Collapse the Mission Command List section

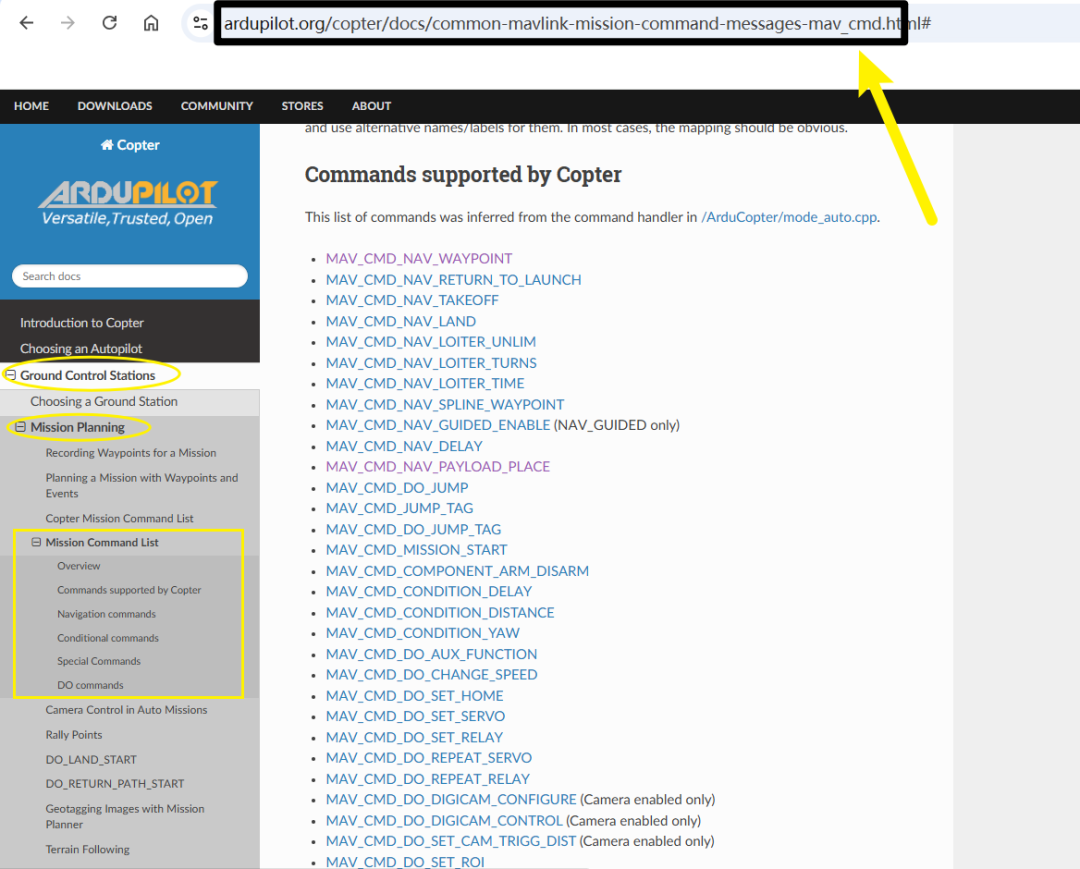point(37,543)
